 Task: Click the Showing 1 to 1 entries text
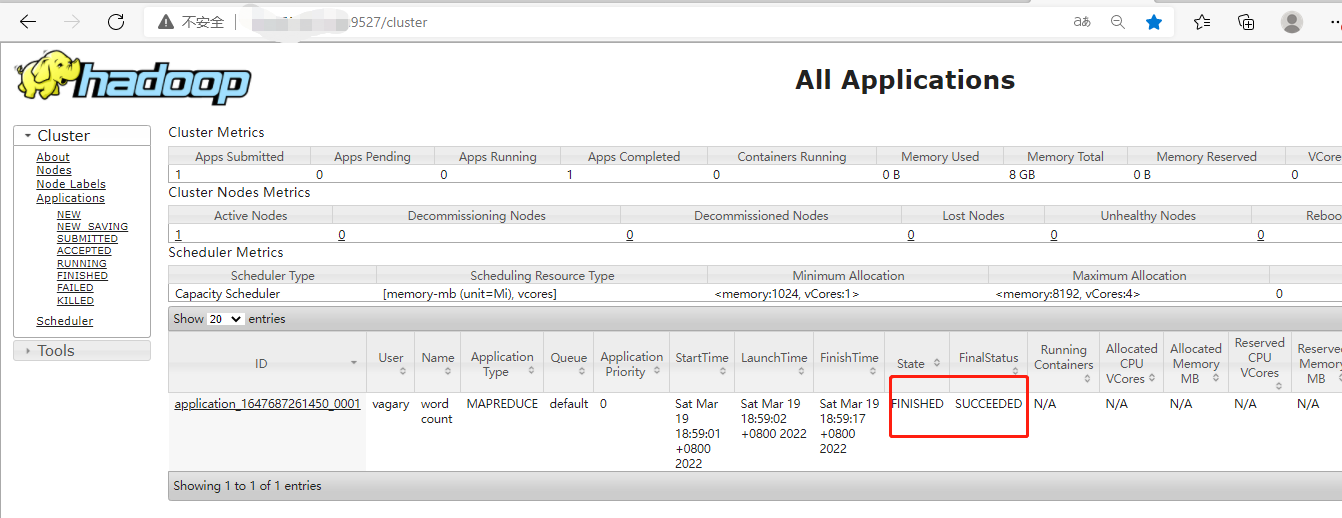point(248,486)
